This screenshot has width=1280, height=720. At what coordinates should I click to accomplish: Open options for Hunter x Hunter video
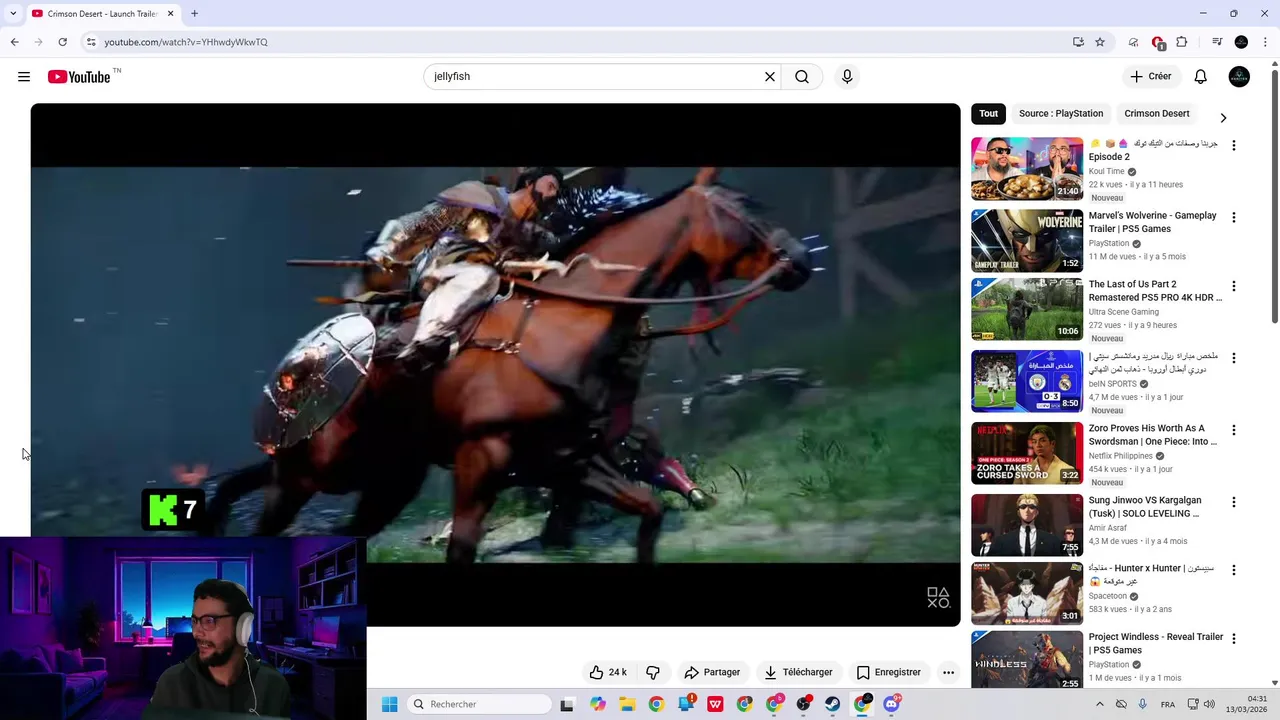(x=1233, y=570)
